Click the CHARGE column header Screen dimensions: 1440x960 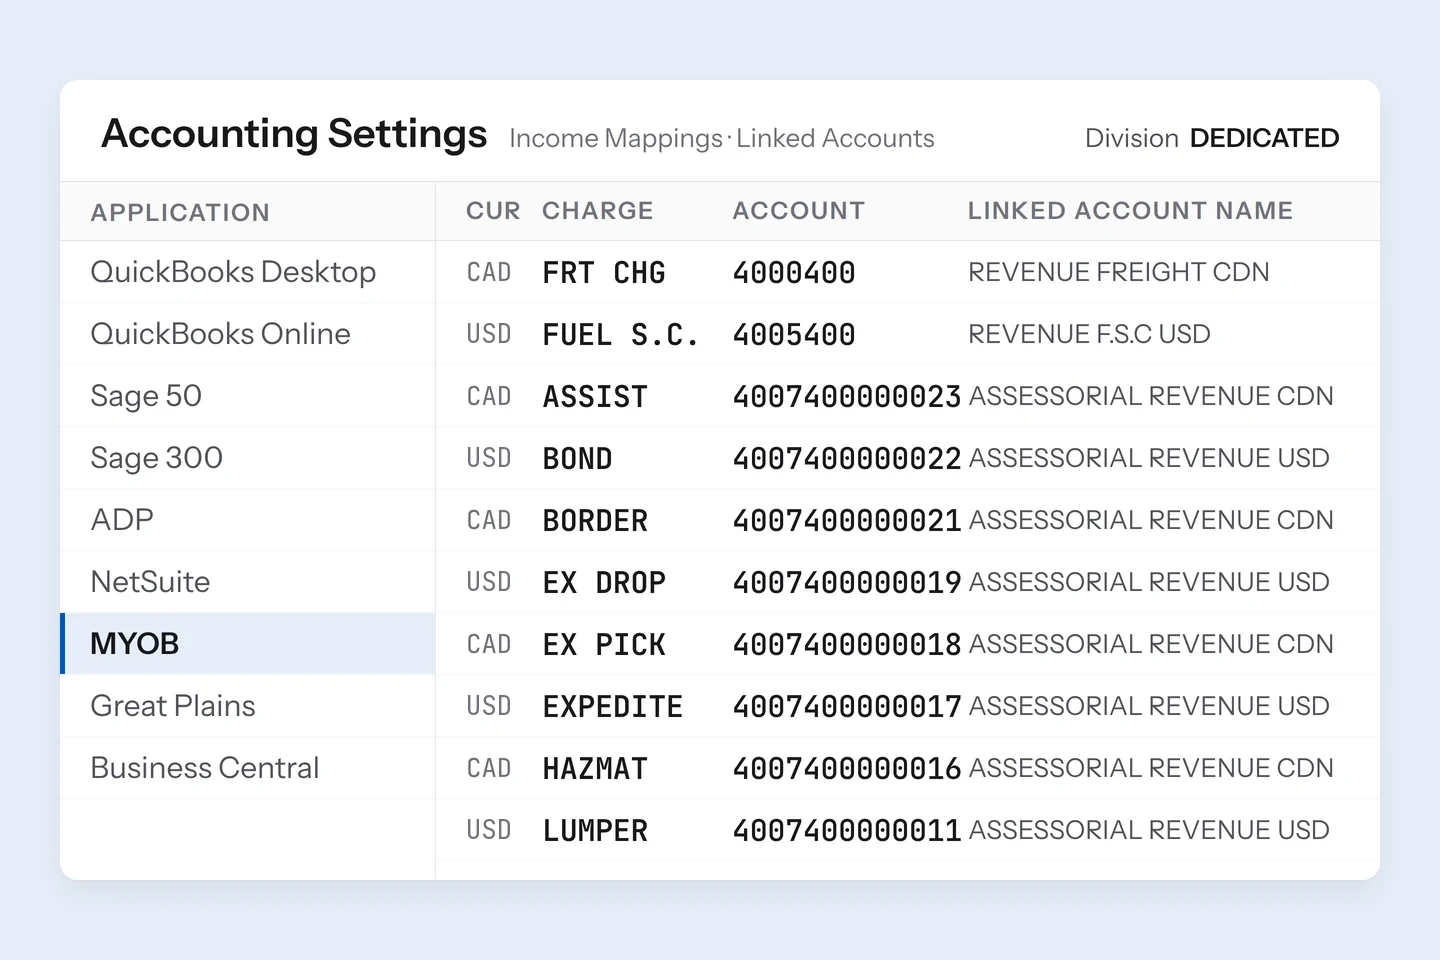pos(598,211)
